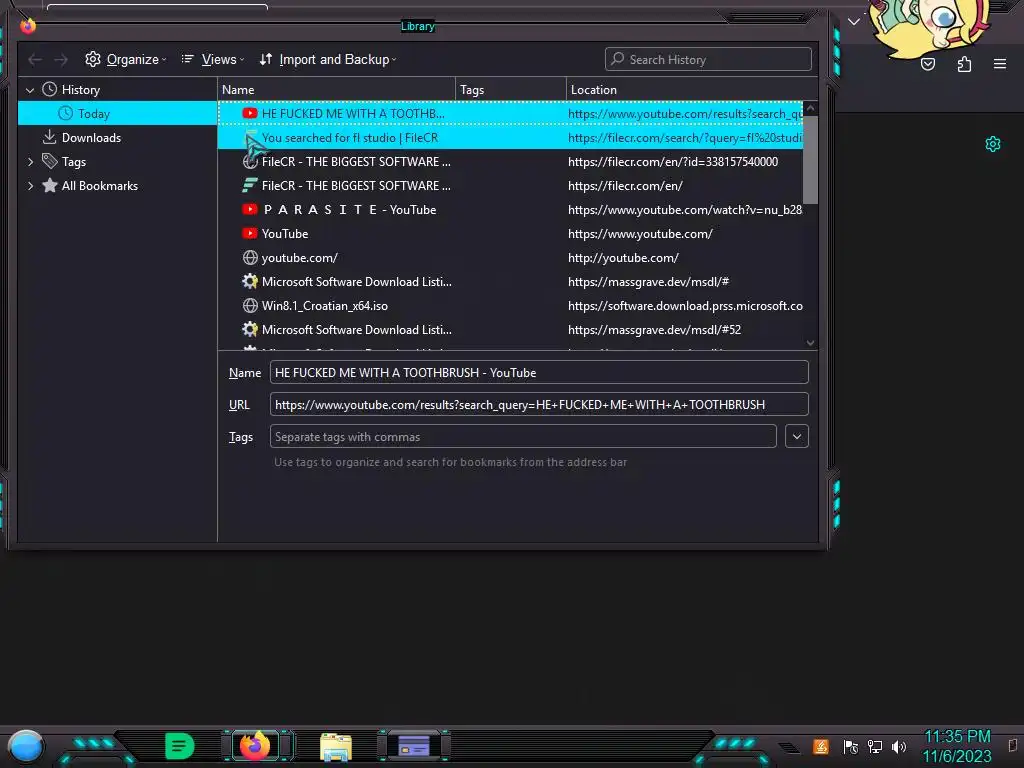The image size is (1024, 768).
Task: Click the gear favicon of the msdl/#52 row
Action: [249, 330]
